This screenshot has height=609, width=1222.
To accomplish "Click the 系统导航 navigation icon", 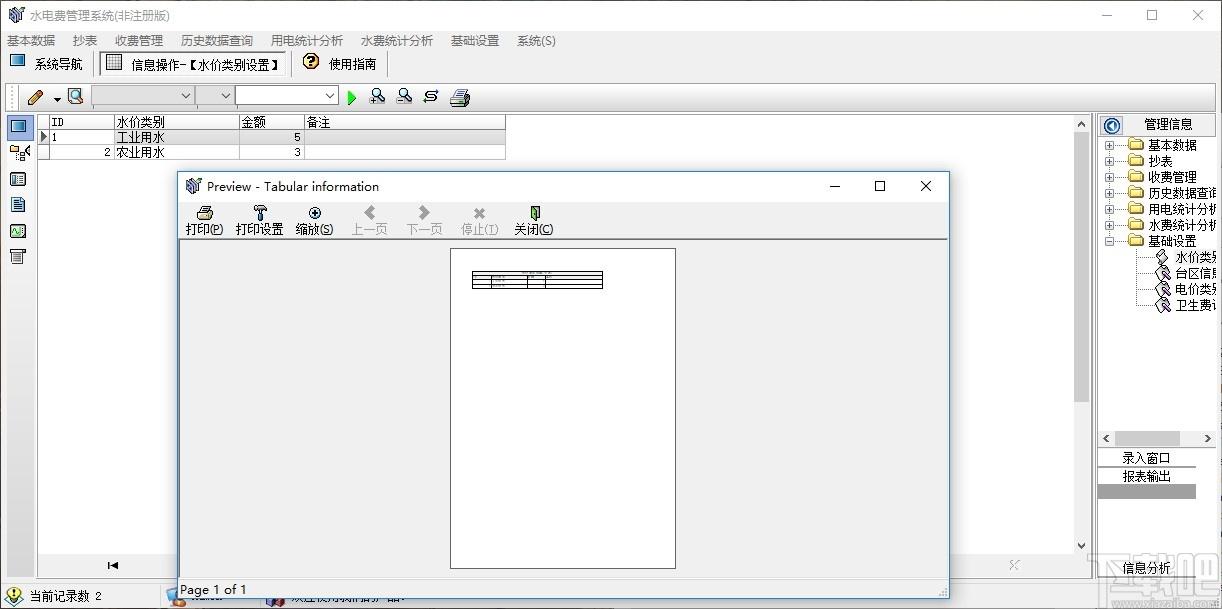I will [x=17, y=61].
